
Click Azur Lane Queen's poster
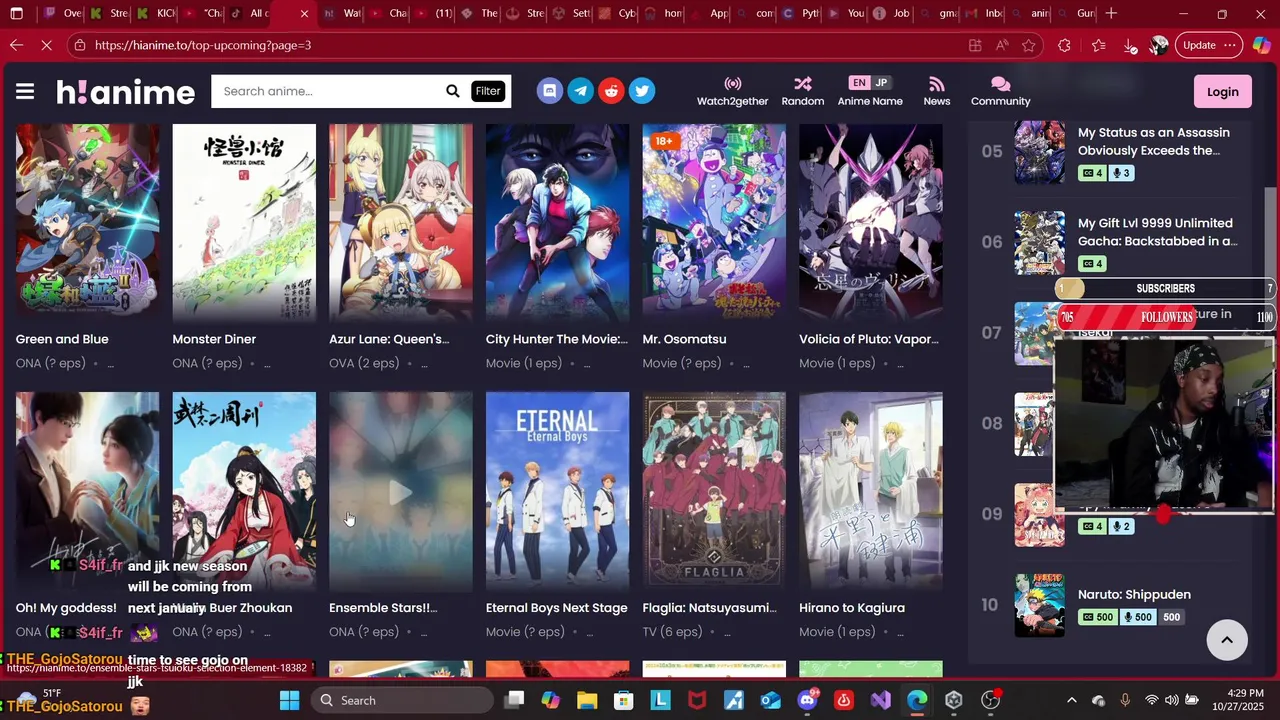(x=400, y=222)
